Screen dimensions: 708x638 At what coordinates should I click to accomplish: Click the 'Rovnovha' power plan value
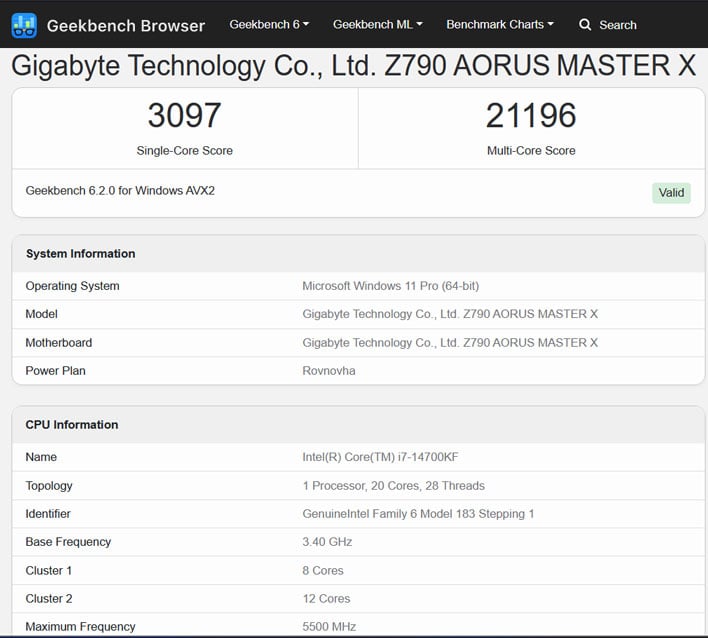[329, 371]
